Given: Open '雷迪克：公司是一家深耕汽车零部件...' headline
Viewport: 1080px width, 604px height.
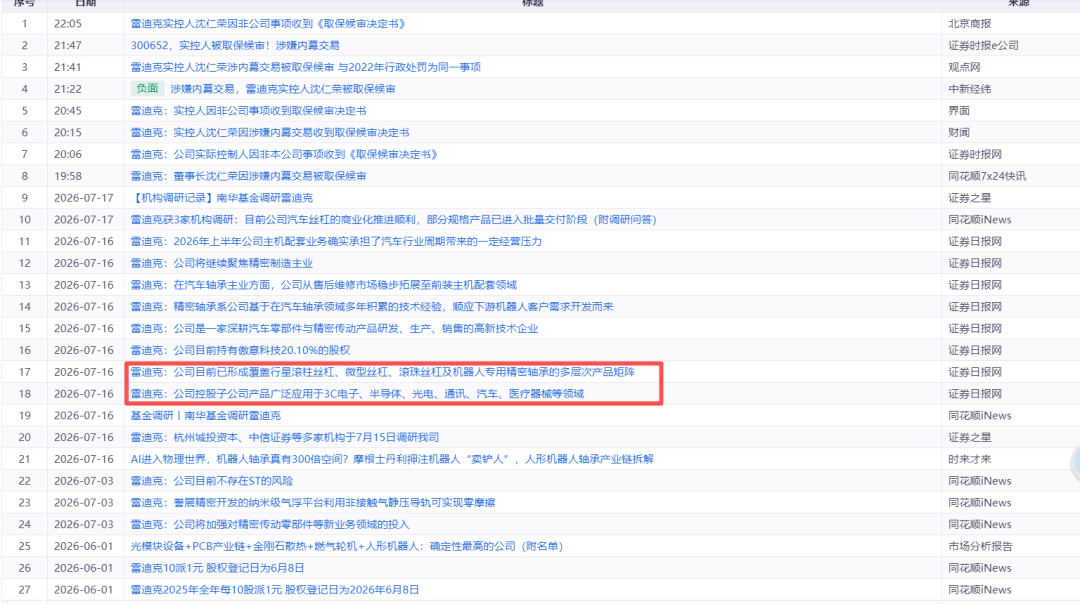Looking at the screenshot, I should (334, 329).
